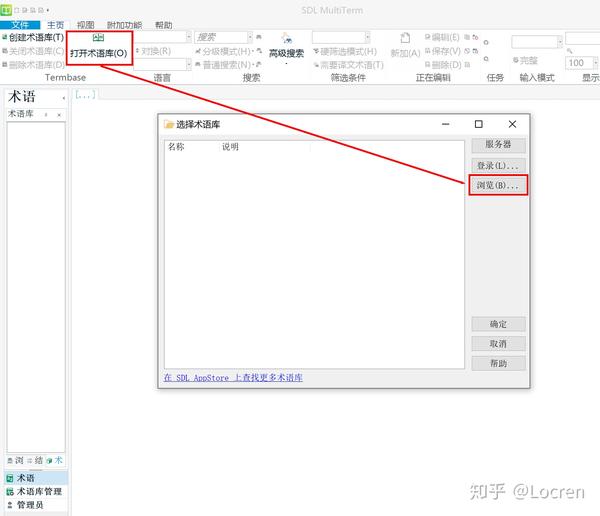600x516 pixels.
Task: Close the 术语库 side panel with its x
Action: pos(59,114)
